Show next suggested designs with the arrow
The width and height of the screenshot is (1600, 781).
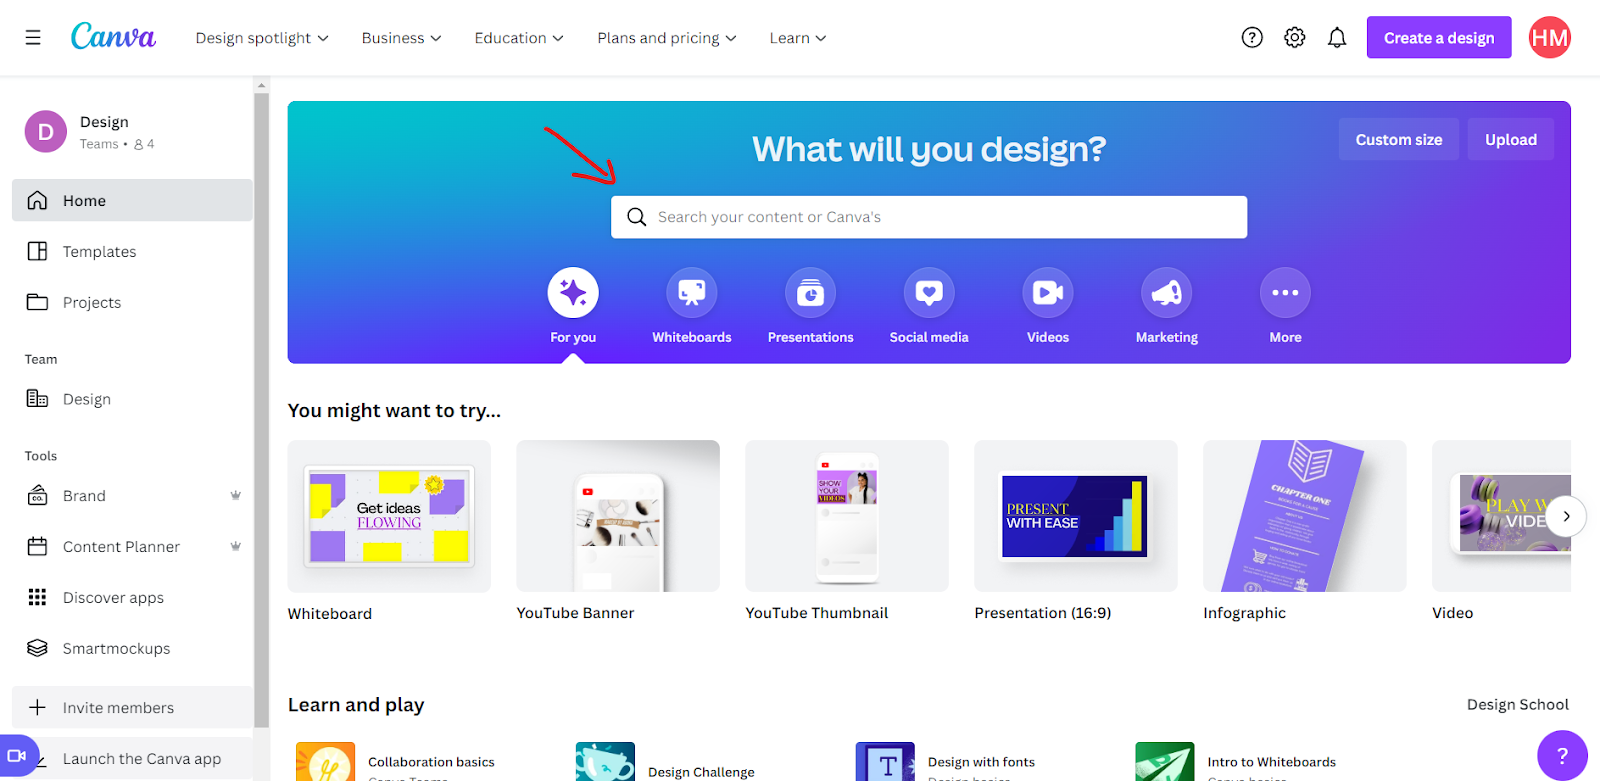(x=1566, y=516)
